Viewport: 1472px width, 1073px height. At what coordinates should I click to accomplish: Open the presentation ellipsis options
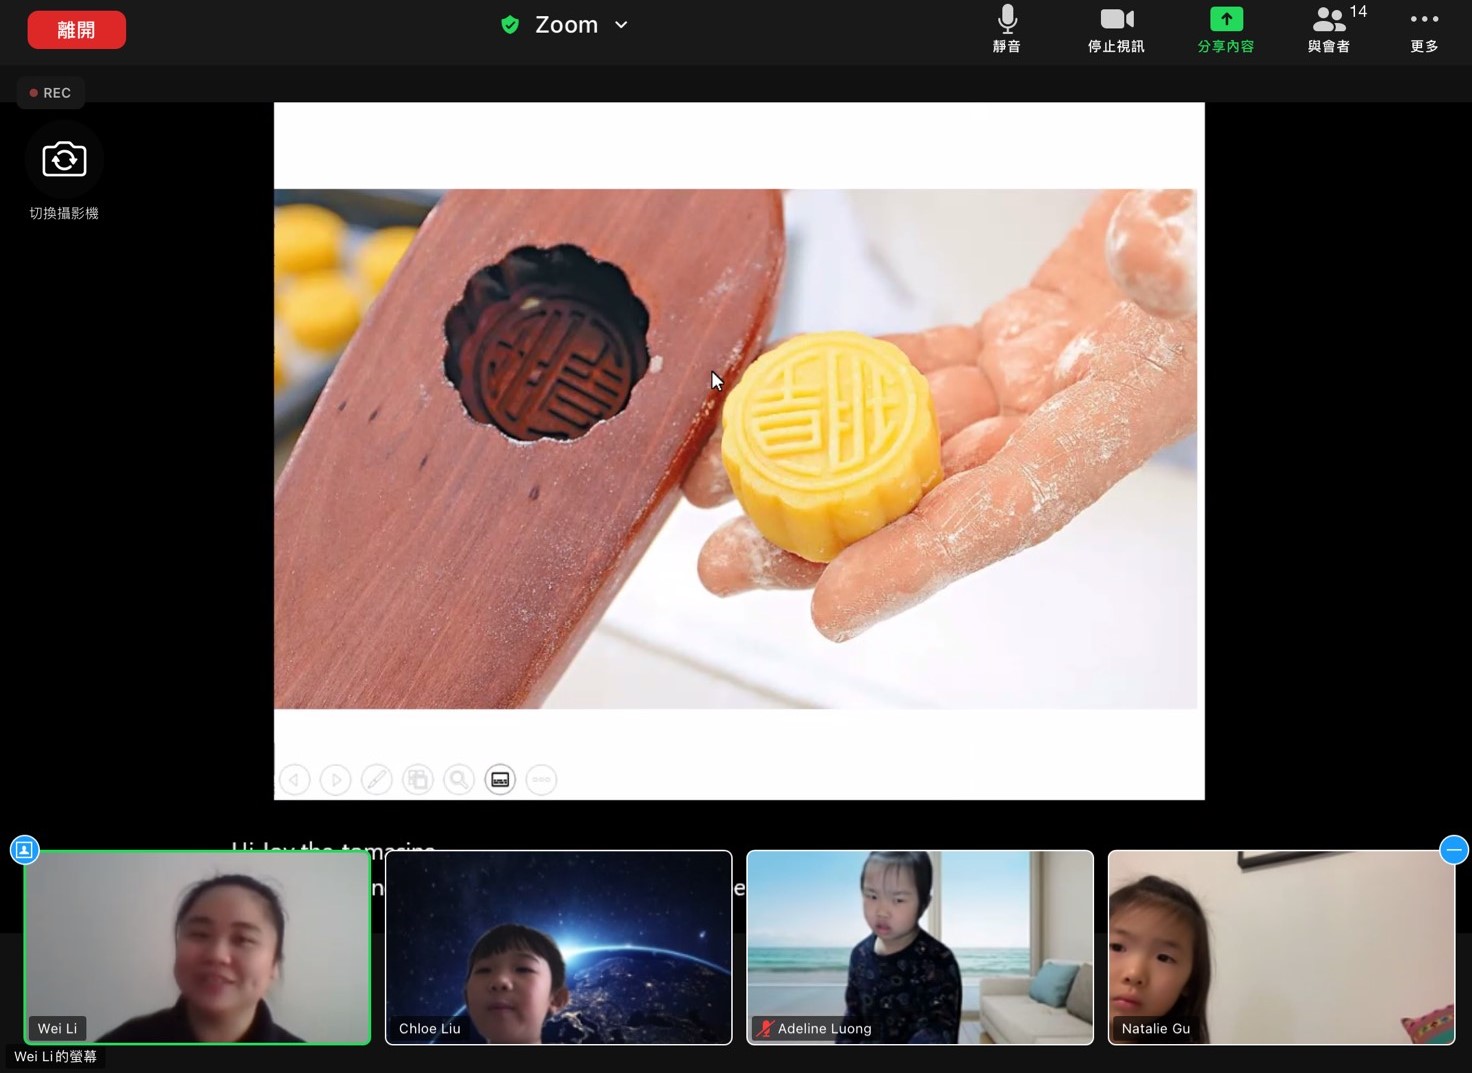coord(541,779)
